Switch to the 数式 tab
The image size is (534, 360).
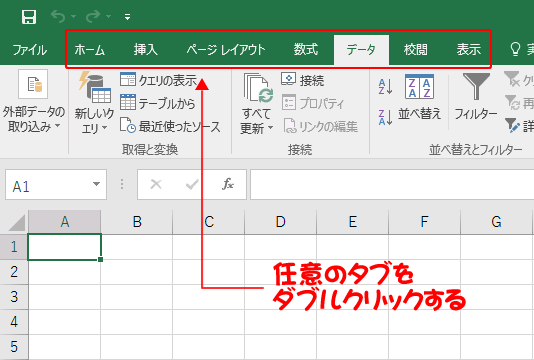coord(306,50)
